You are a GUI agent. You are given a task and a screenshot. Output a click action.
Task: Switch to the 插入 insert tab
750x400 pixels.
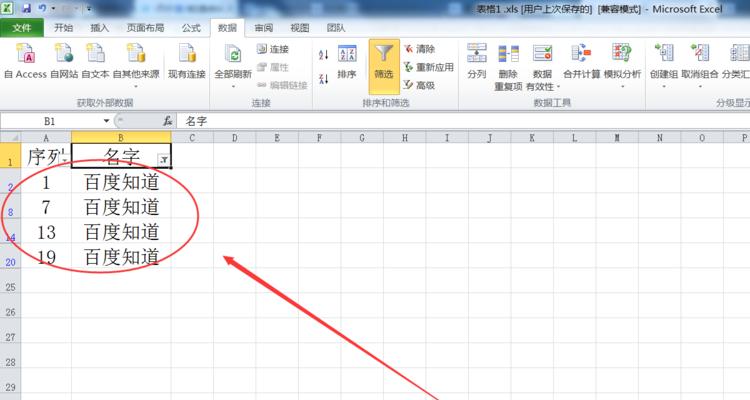[99, 28]
